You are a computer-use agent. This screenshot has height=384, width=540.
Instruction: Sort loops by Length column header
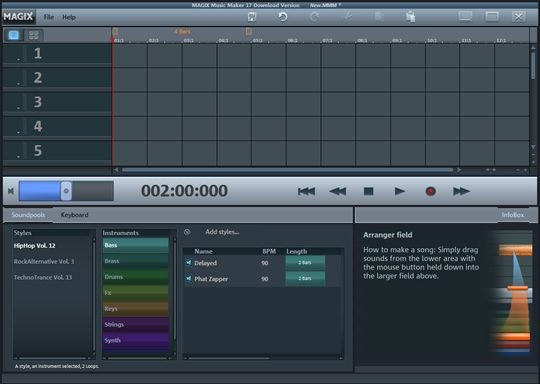[297, 251]
